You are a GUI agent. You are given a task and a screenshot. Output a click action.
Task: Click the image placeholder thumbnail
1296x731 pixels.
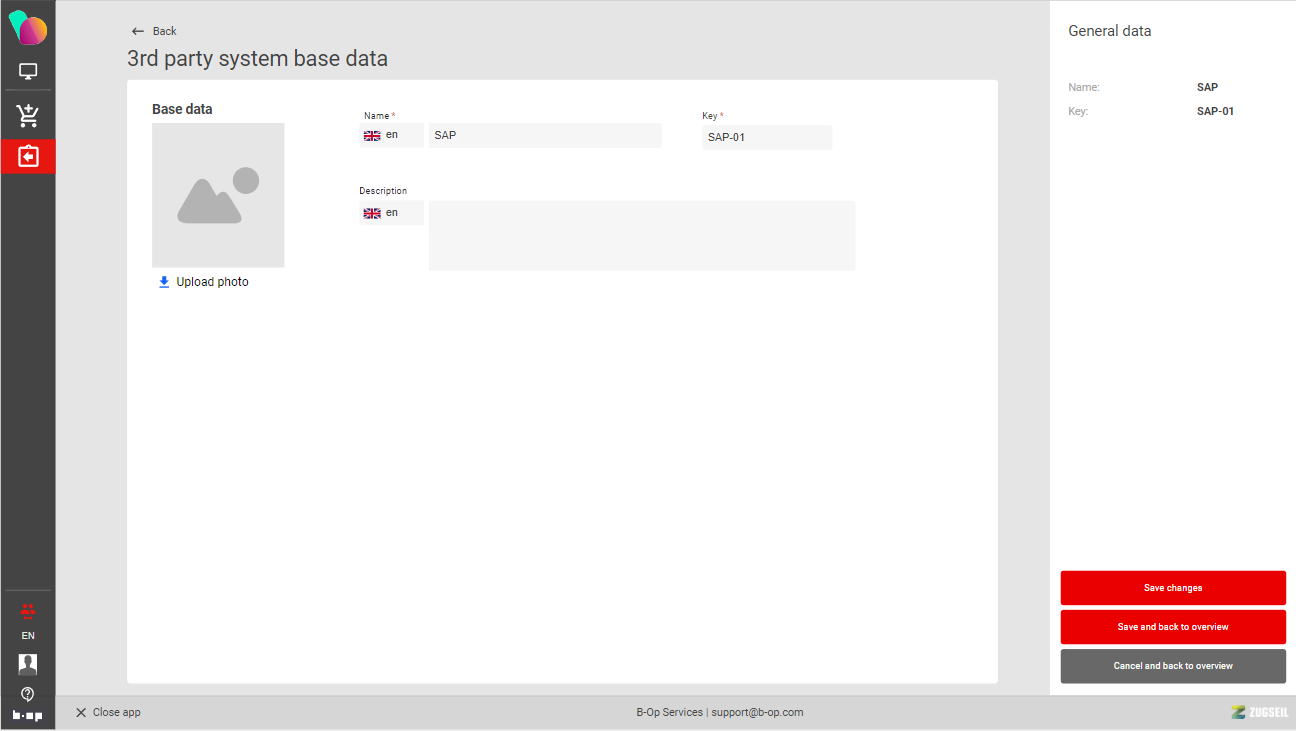pos(218,195)
